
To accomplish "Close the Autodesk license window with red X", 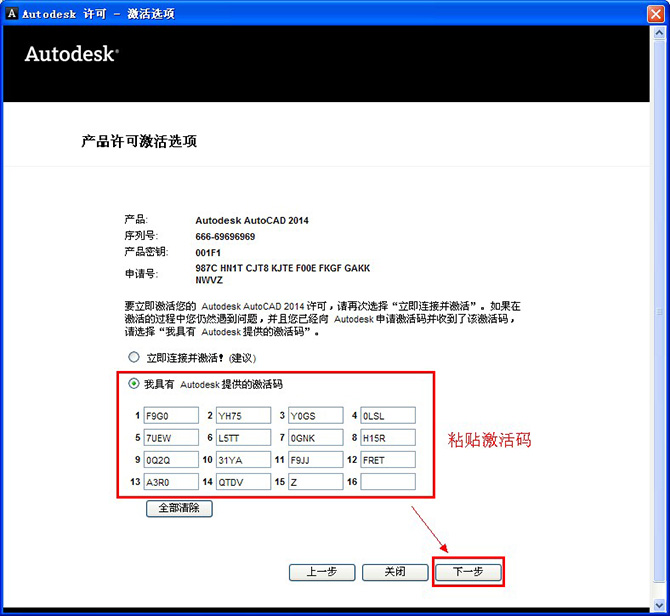I will (655, 14).
